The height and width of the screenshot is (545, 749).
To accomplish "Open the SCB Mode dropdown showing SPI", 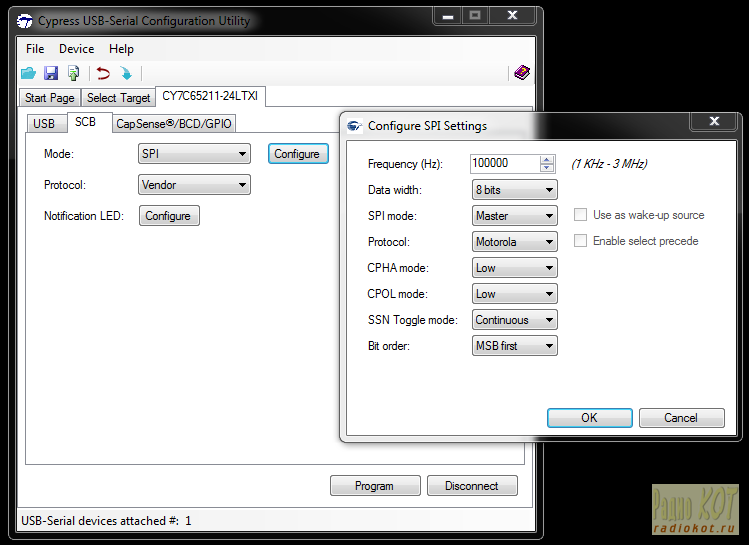I will 194,154.
